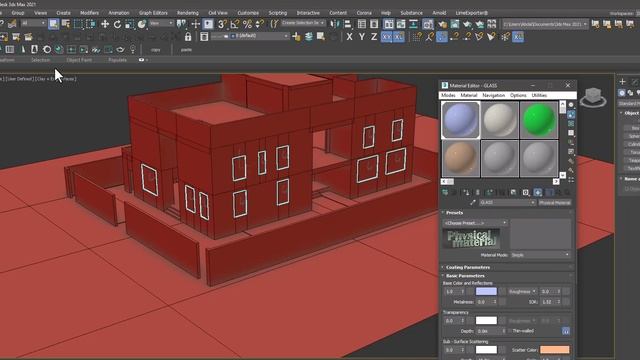This screenshot has height=360, width=640.
Task: Open the Material Editor toolbar icon
Action: click(428, 24)
